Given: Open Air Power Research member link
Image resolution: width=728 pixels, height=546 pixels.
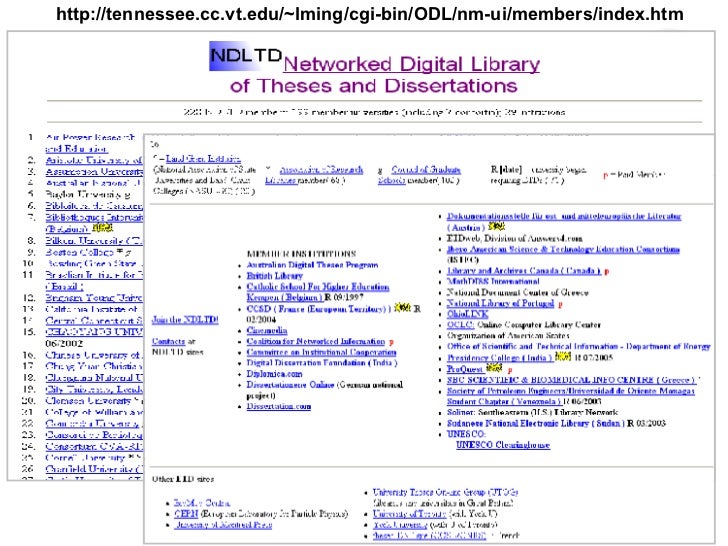Looking at the screenshot, I should (91, 143).
